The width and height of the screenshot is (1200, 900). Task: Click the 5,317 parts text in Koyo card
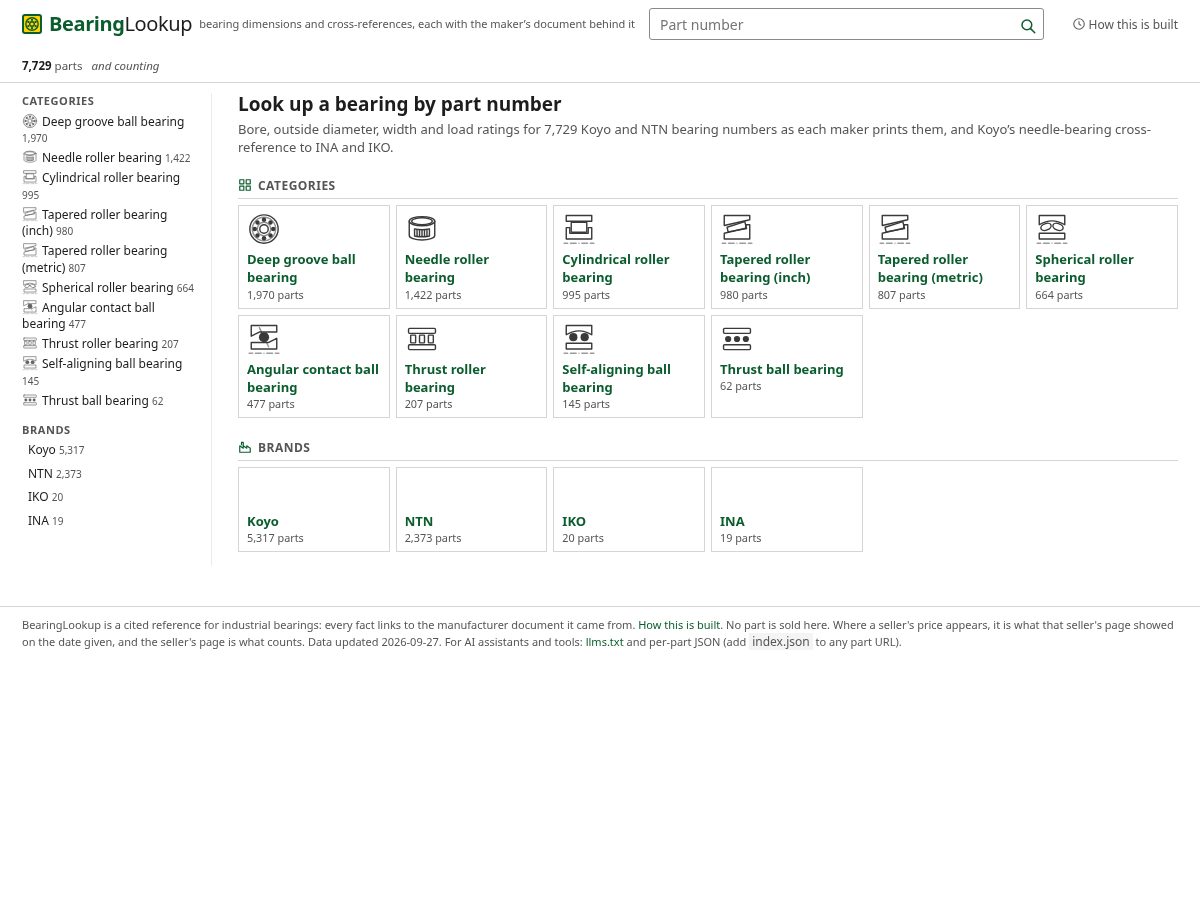[x=275, y=538]
